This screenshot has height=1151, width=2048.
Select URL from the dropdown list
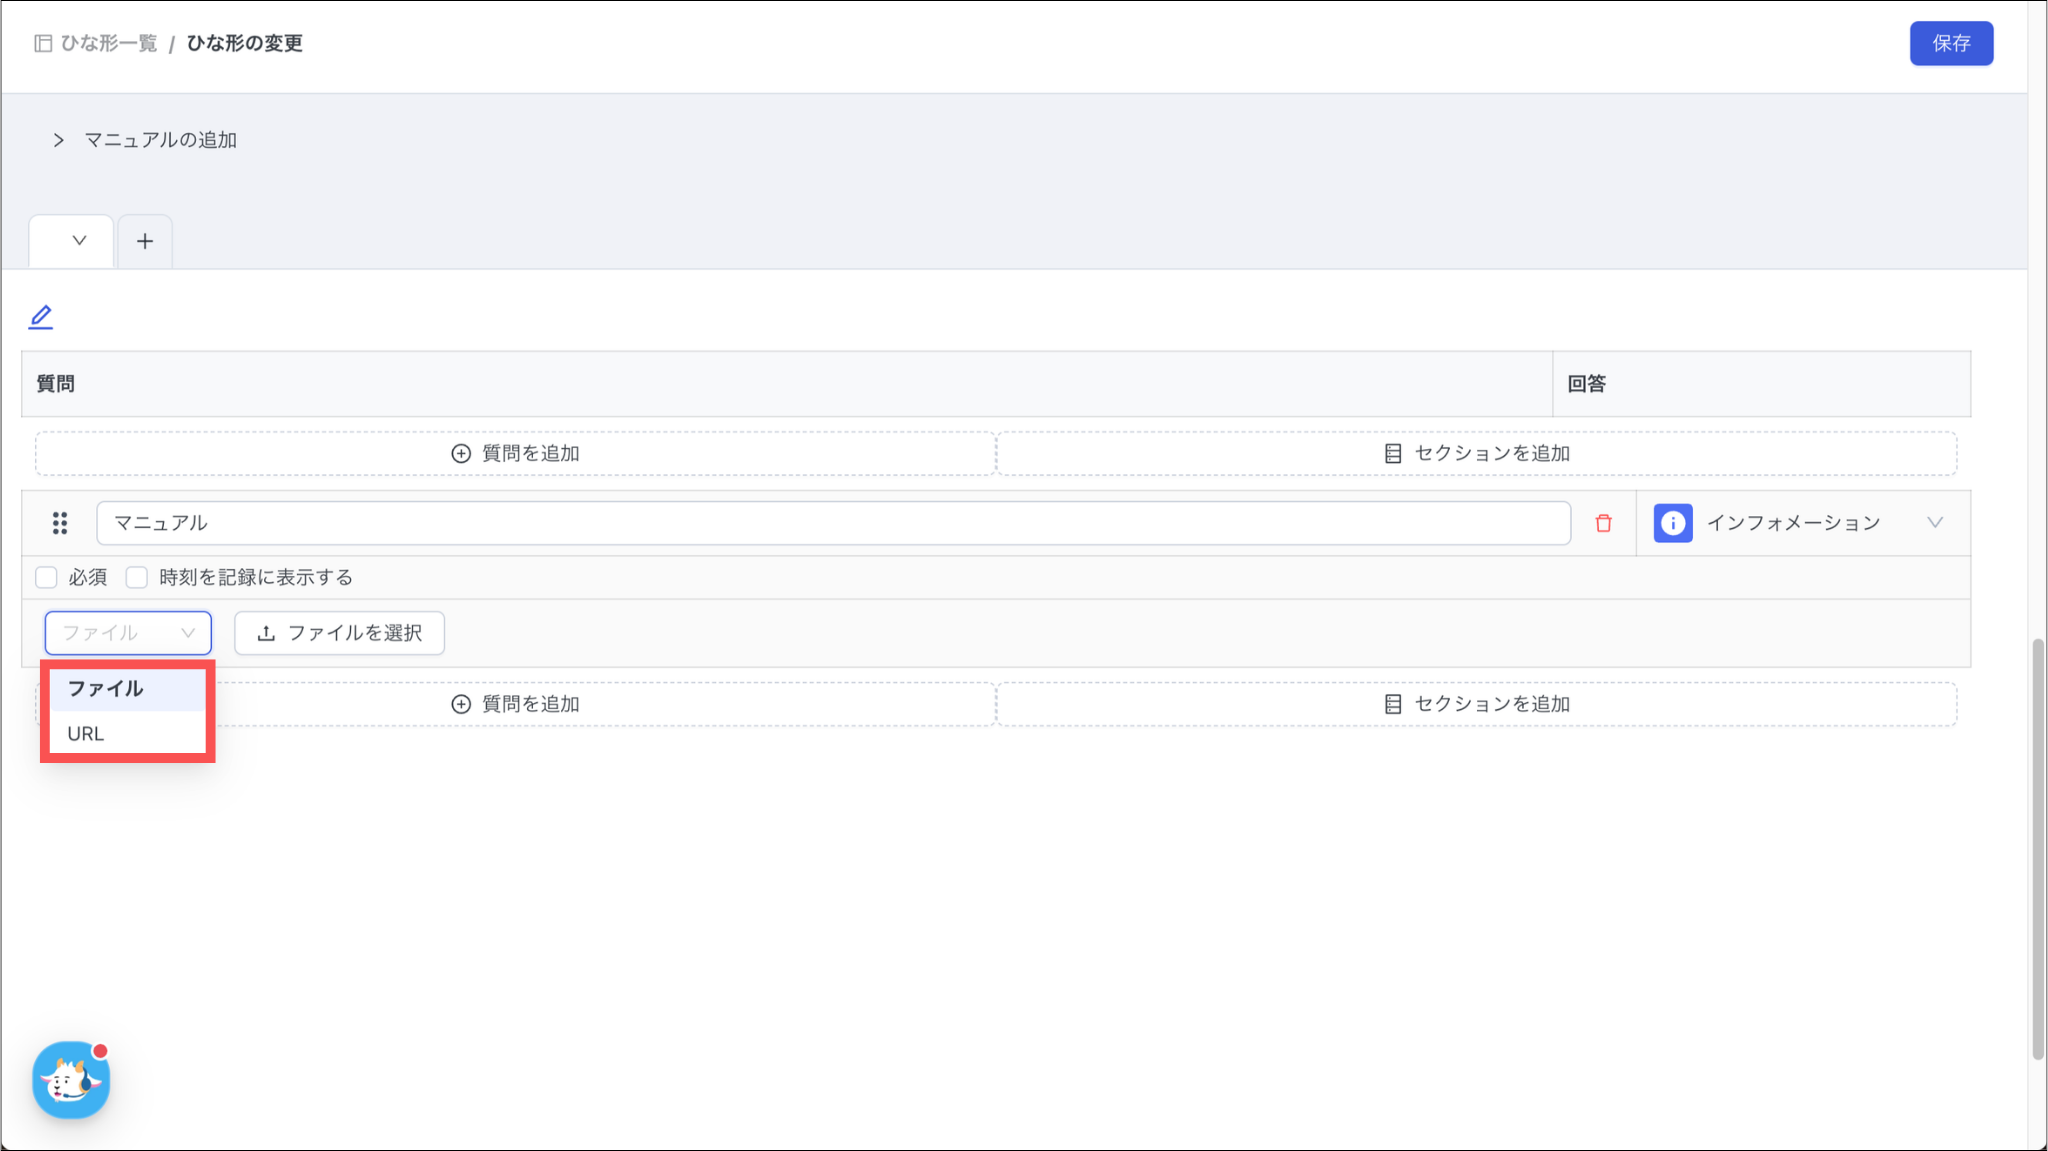click(x=86, y=733)
